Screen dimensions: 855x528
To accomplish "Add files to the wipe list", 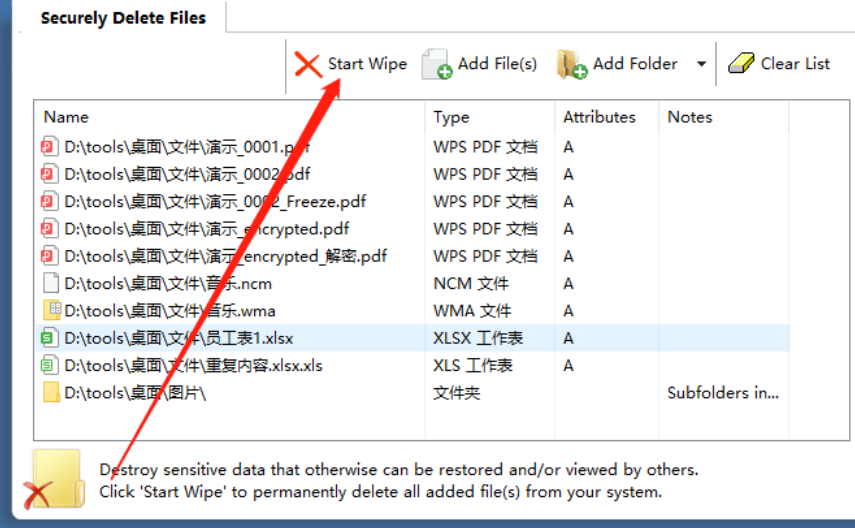I will [x=479, y=64].
